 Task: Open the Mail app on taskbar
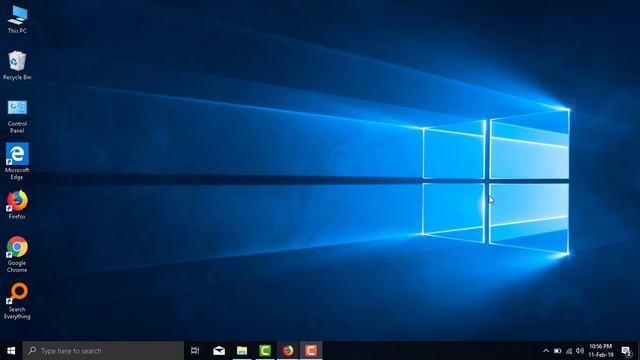pyautogui.click(x=219, y=351)
